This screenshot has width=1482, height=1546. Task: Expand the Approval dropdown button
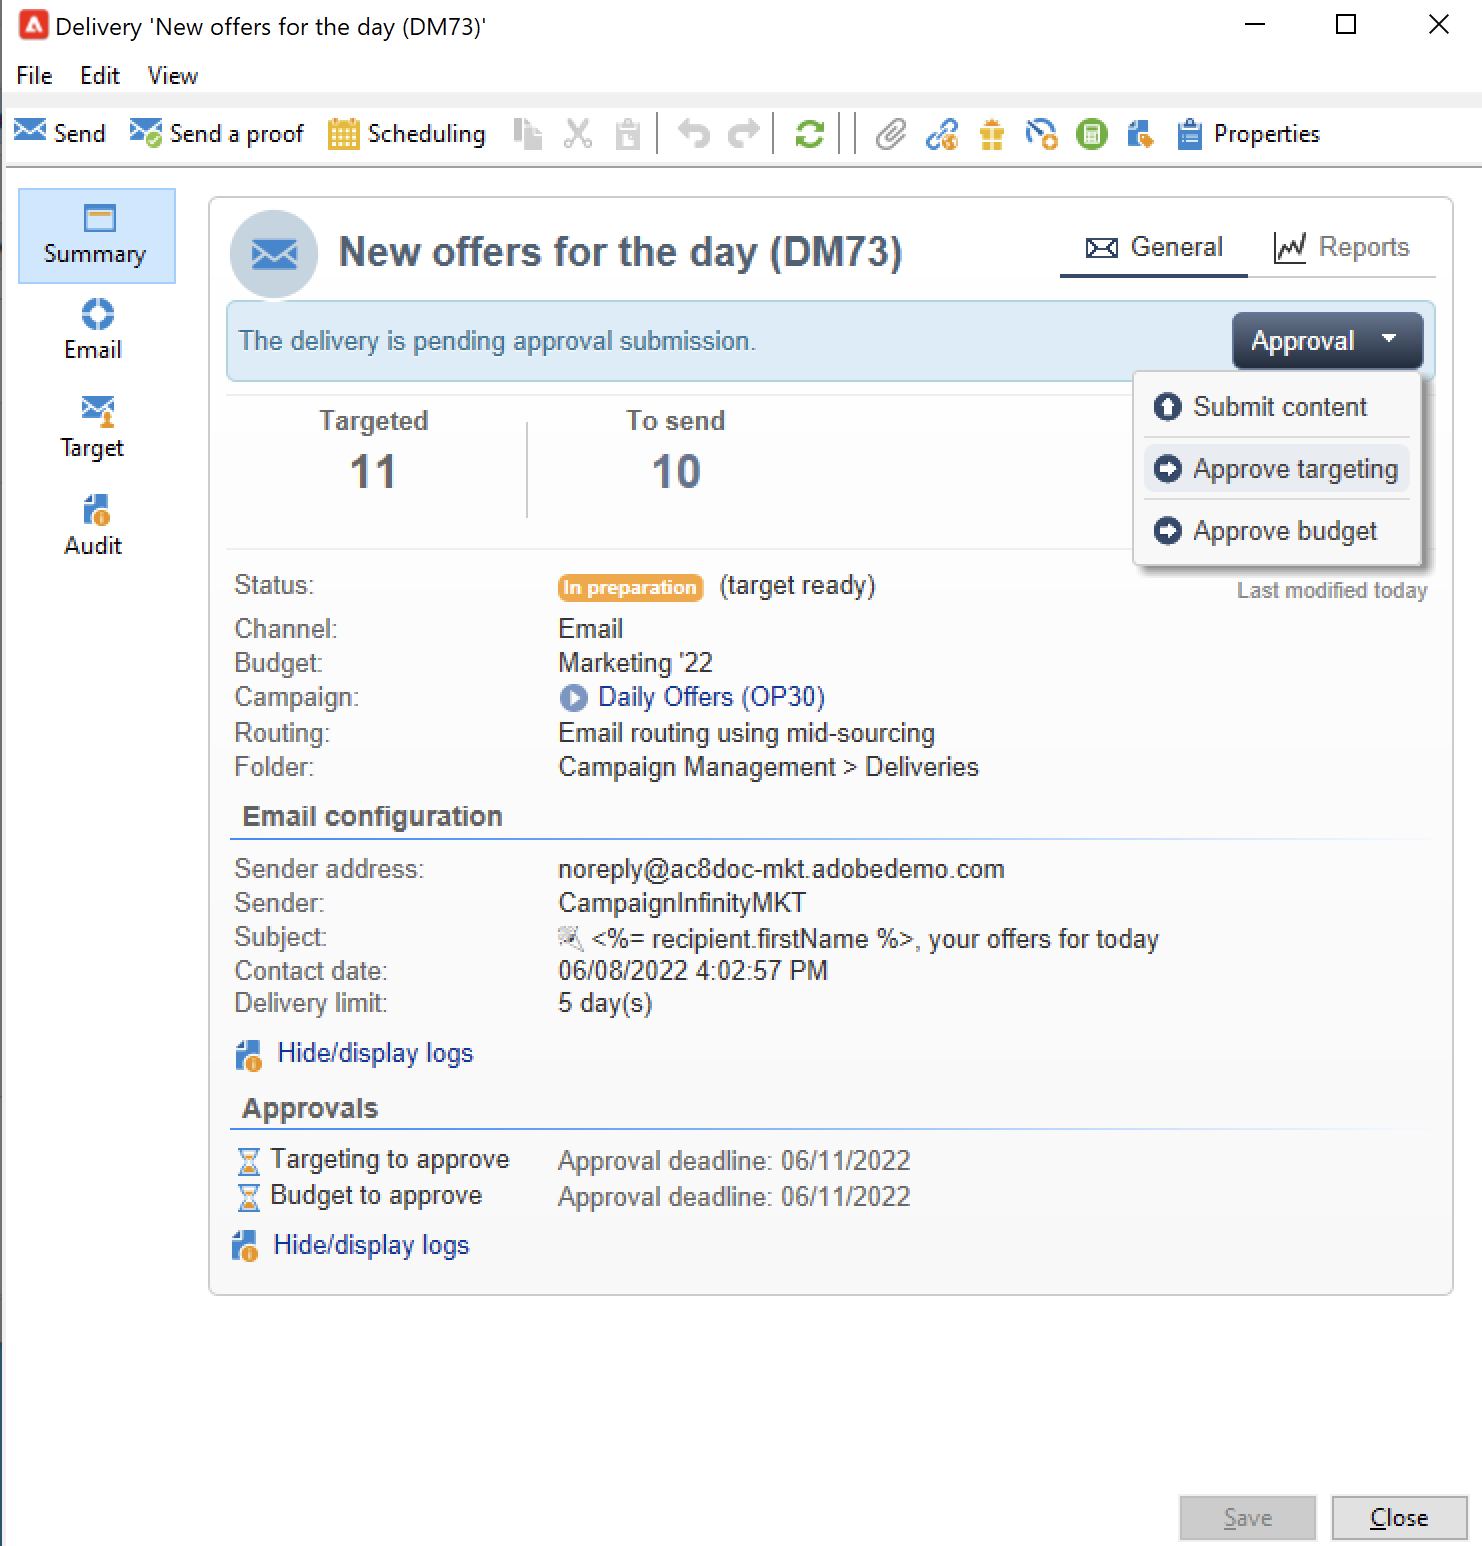point(1327,341)
